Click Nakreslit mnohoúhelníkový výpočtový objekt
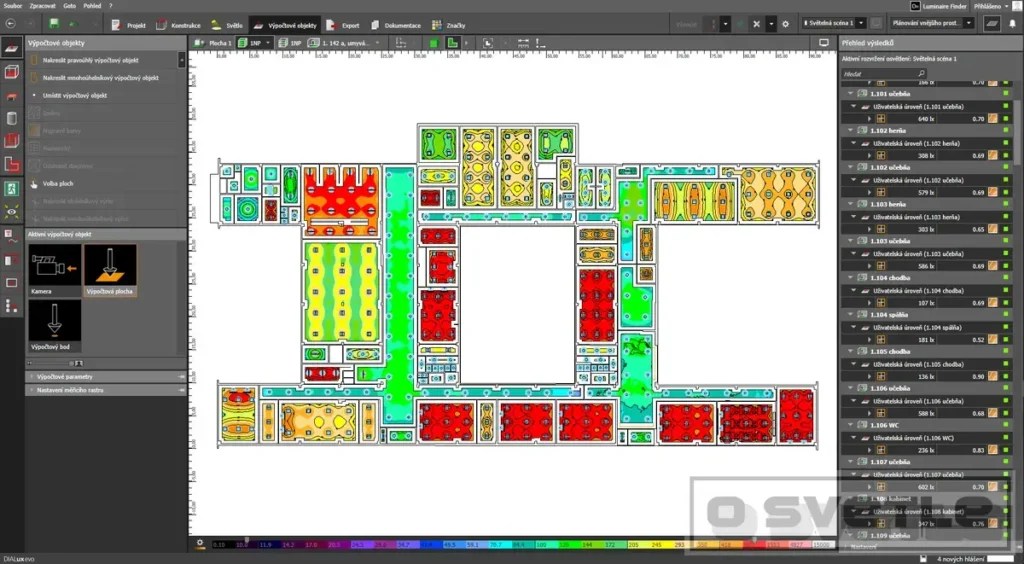Image resolution: width=1024 pixels, height=564 pixels. point(101,78)
